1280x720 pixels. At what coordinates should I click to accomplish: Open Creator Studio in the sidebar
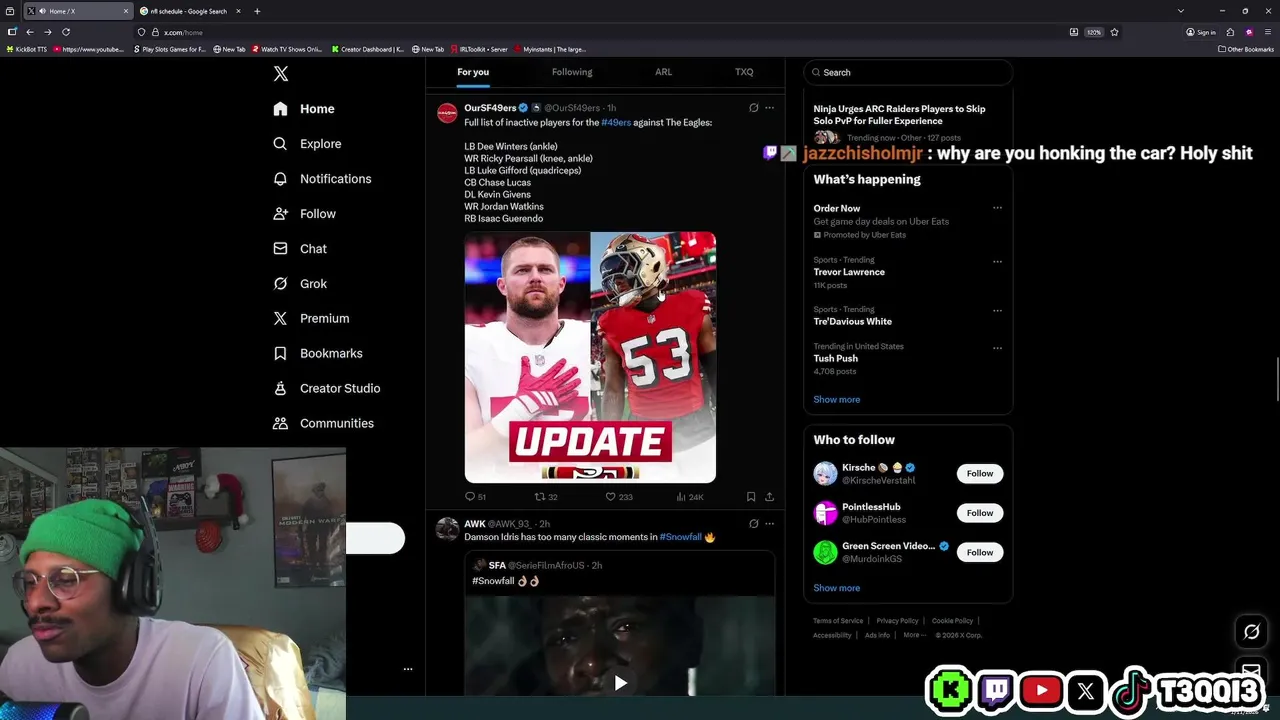[326, 388]
